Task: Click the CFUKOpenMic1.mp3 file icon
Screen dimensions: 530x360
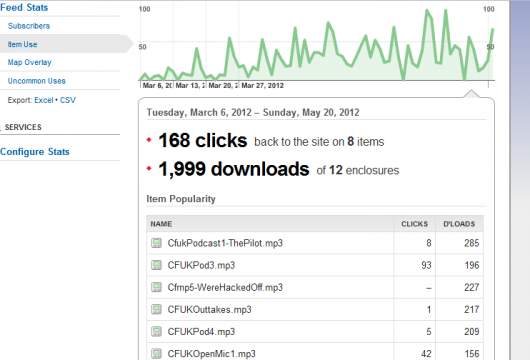Action: [x=156, y=354]
